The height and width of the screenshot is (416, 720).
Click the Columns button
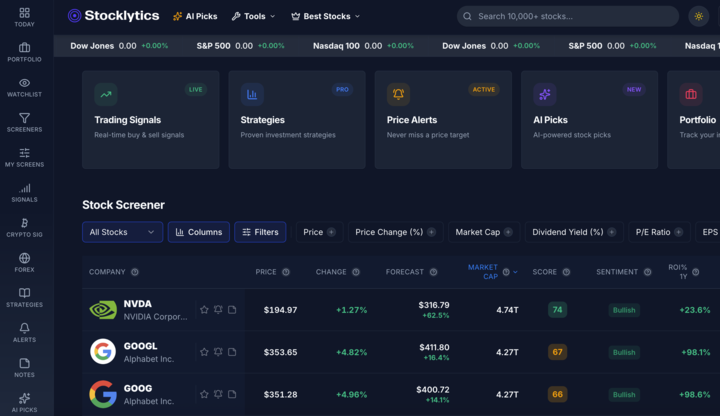click(x=198, y=232)
